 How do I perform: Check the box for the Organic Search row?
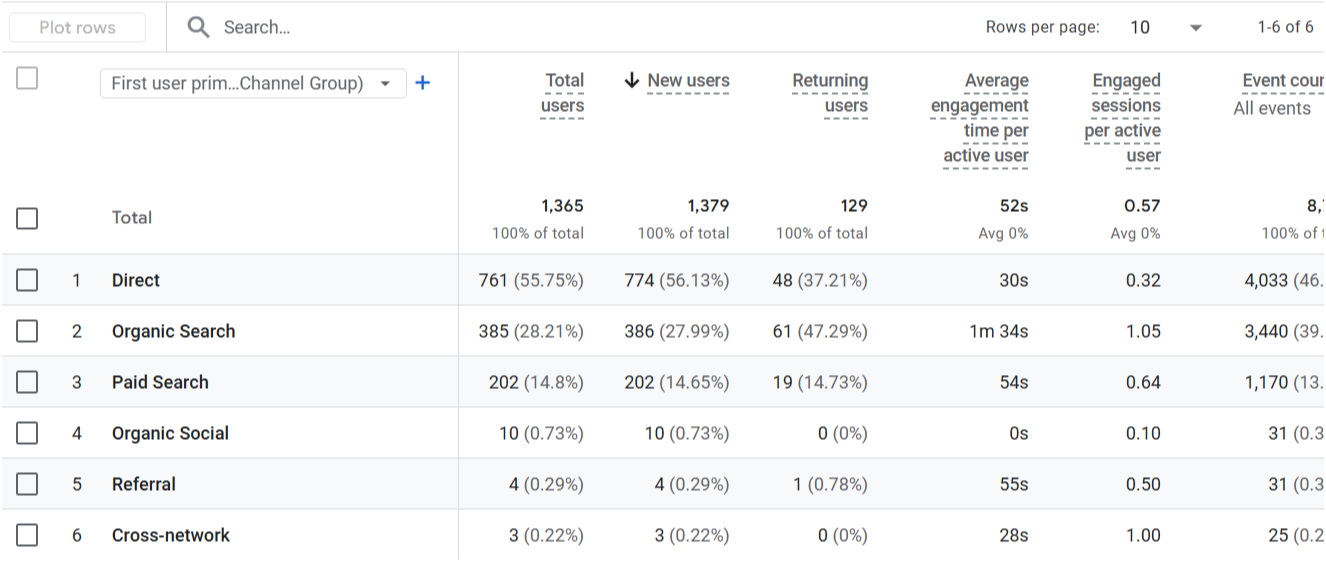[x=27, y=331]
